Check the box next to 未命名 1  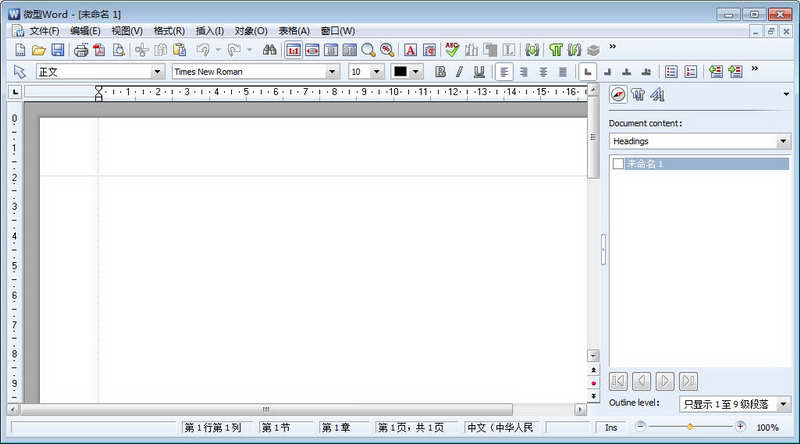click(x=618, y=164)
